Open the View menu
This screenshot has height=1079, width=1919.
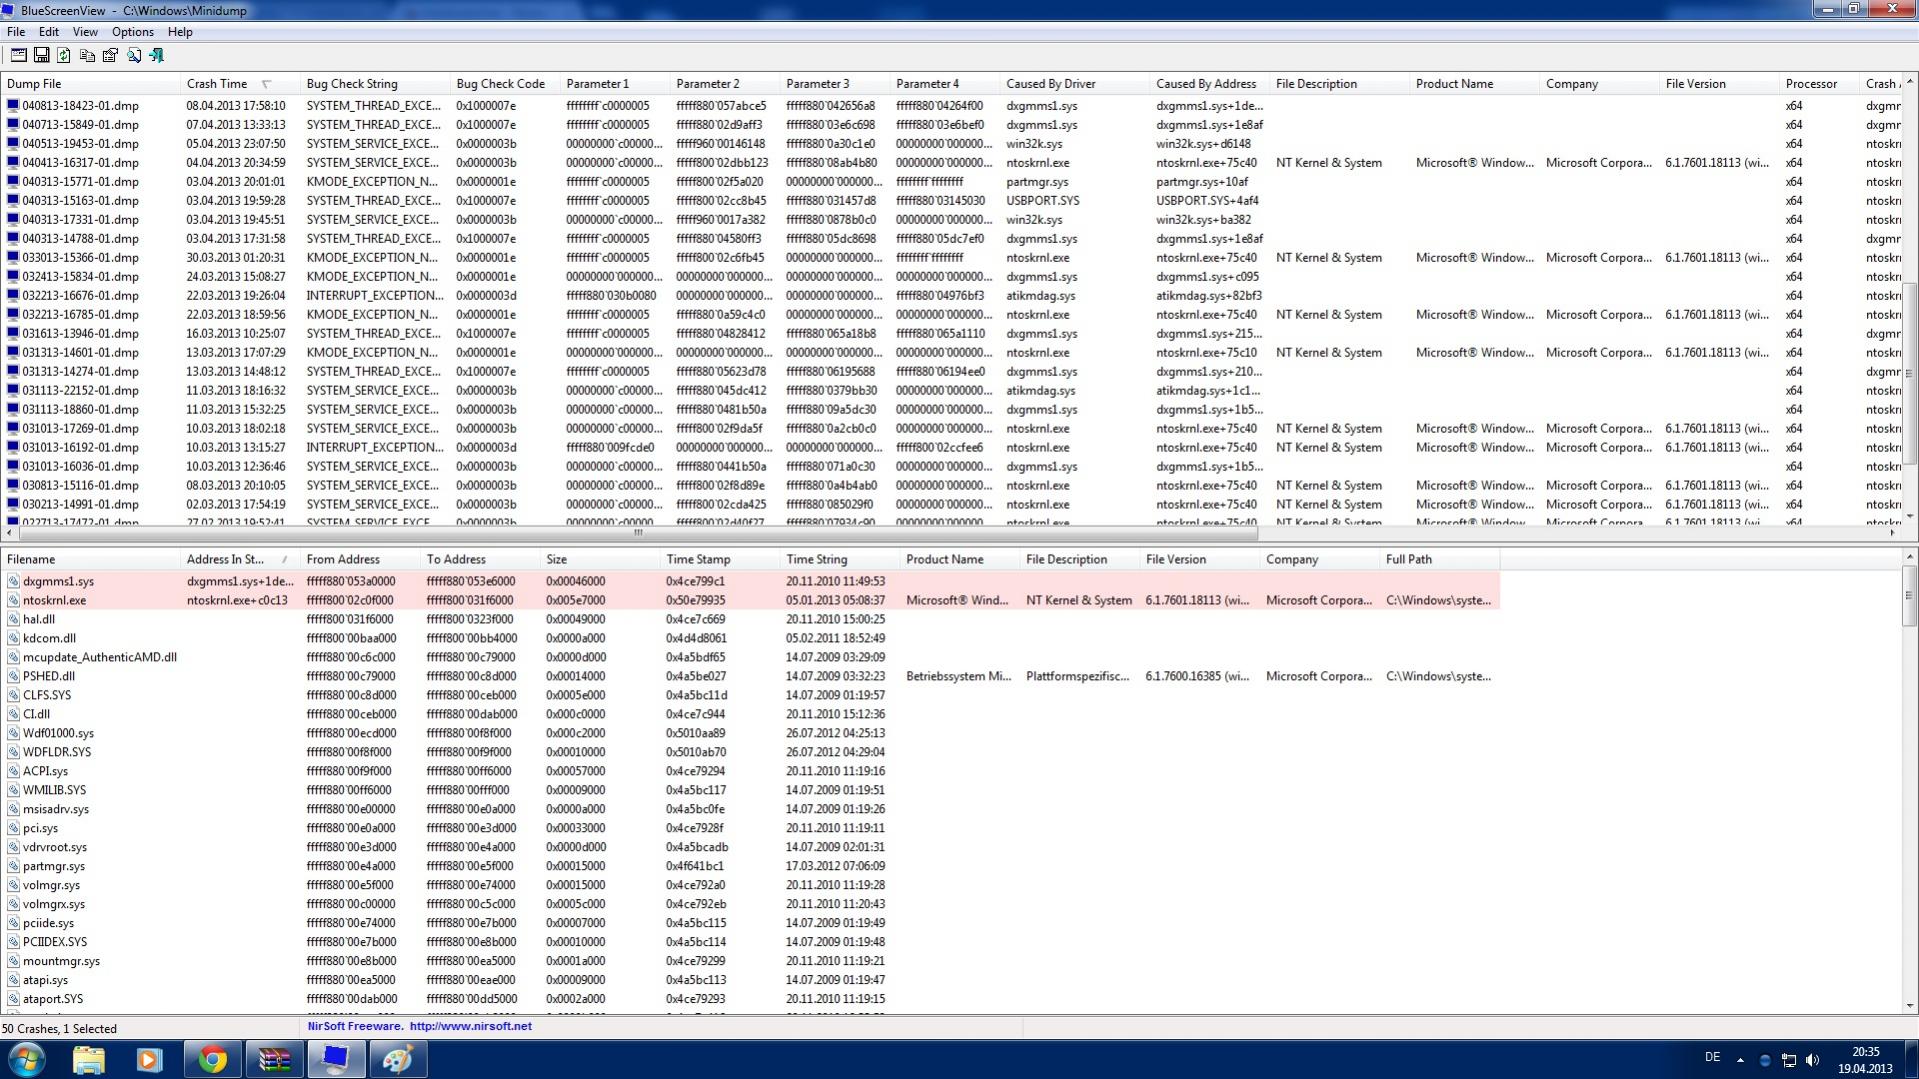(85, 32)
